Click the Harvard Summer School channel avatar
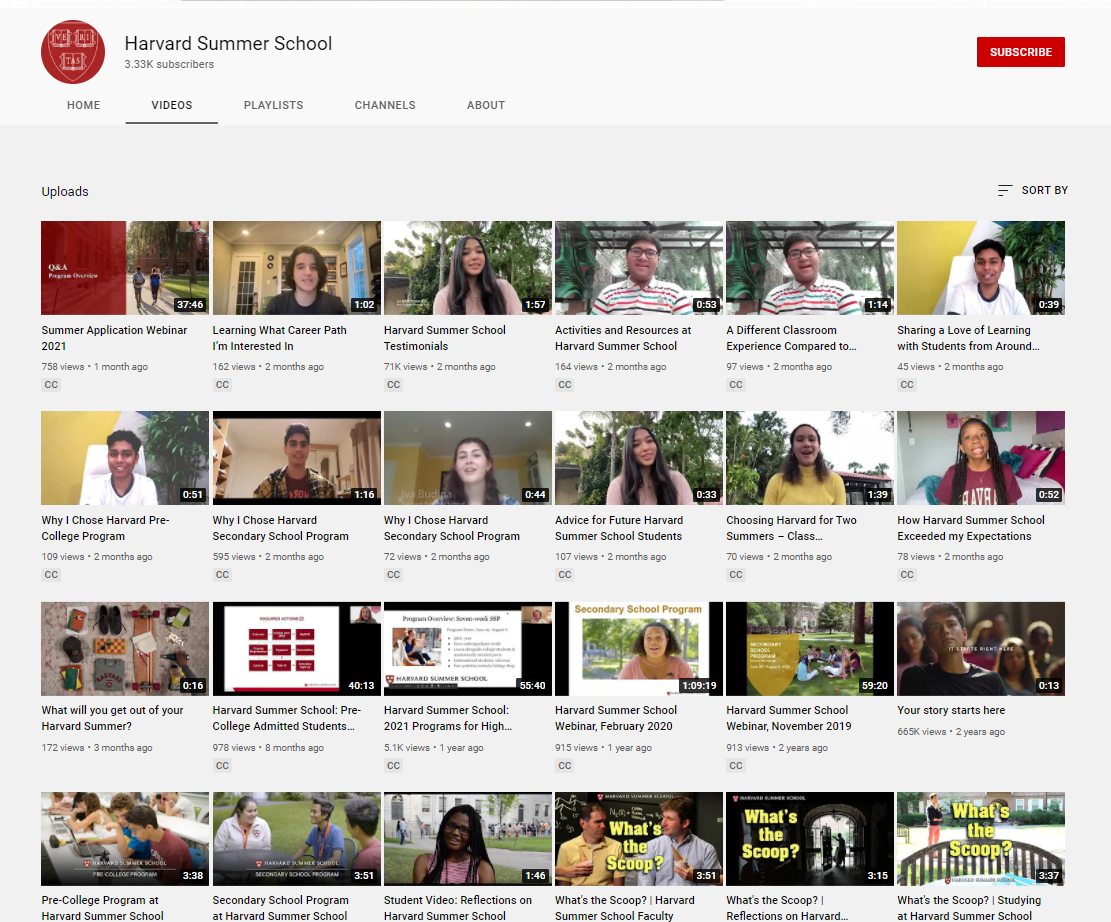This screenshot has height=922, width=1111. click(x=73, y=52)
